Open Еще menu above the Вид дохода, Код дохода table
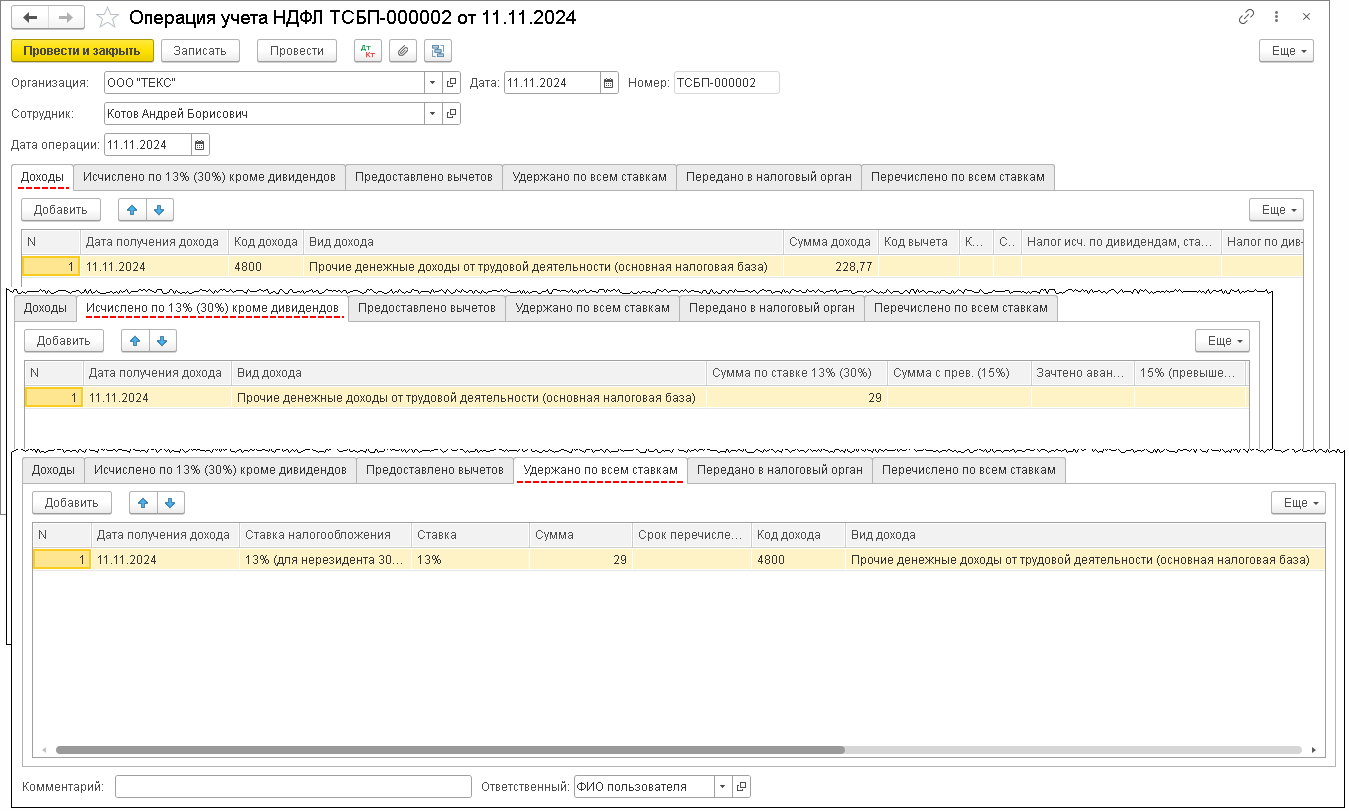 [1298, 503]
